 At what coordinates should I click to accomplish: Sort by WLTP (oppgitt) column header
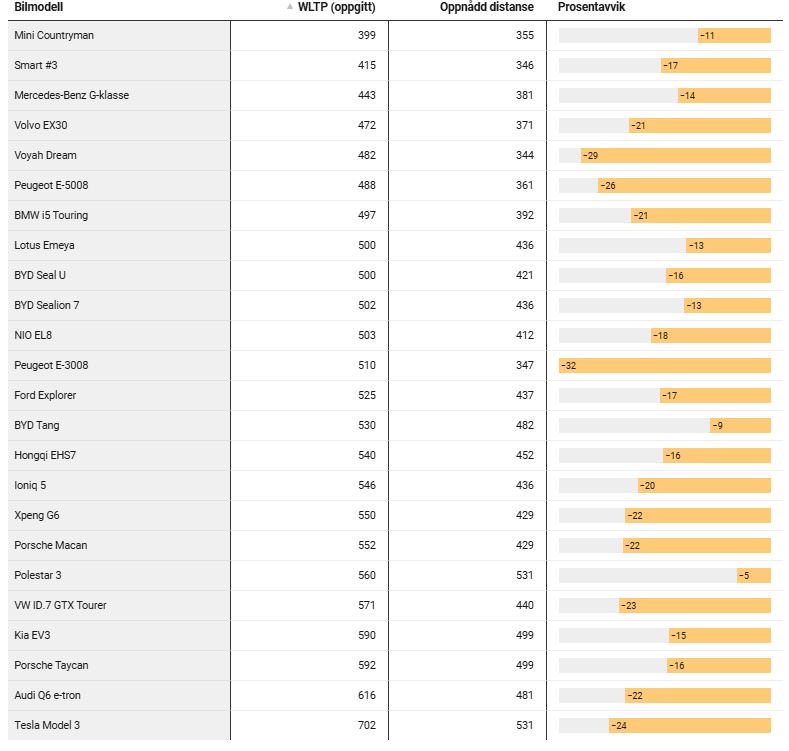(337, 7)
